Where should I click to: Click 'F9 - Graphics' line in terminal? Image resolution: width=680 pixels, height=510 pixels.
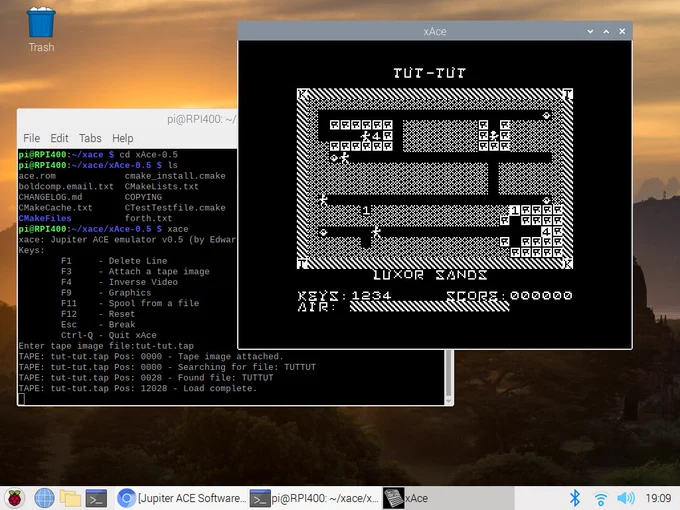106,293
